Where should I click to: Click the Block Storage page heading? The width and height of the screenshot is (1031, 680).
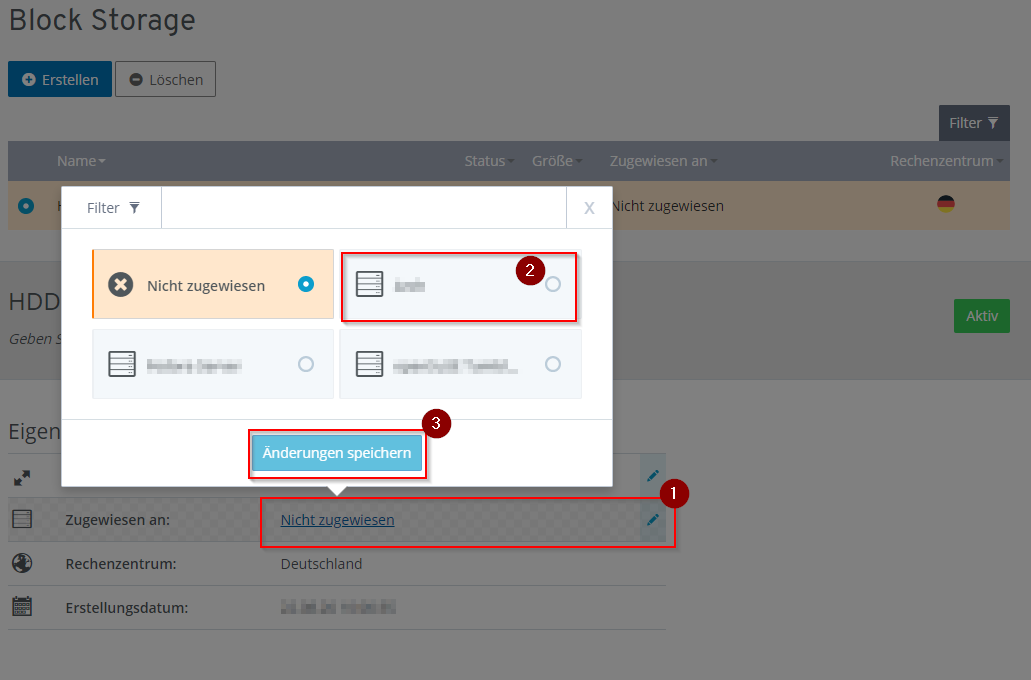click(x=102, y=20)
